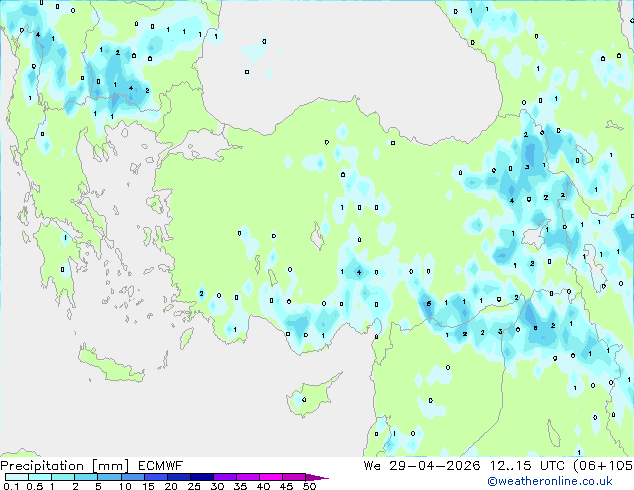Click the 30 mm purple legend swatch

tap(224, 477)
